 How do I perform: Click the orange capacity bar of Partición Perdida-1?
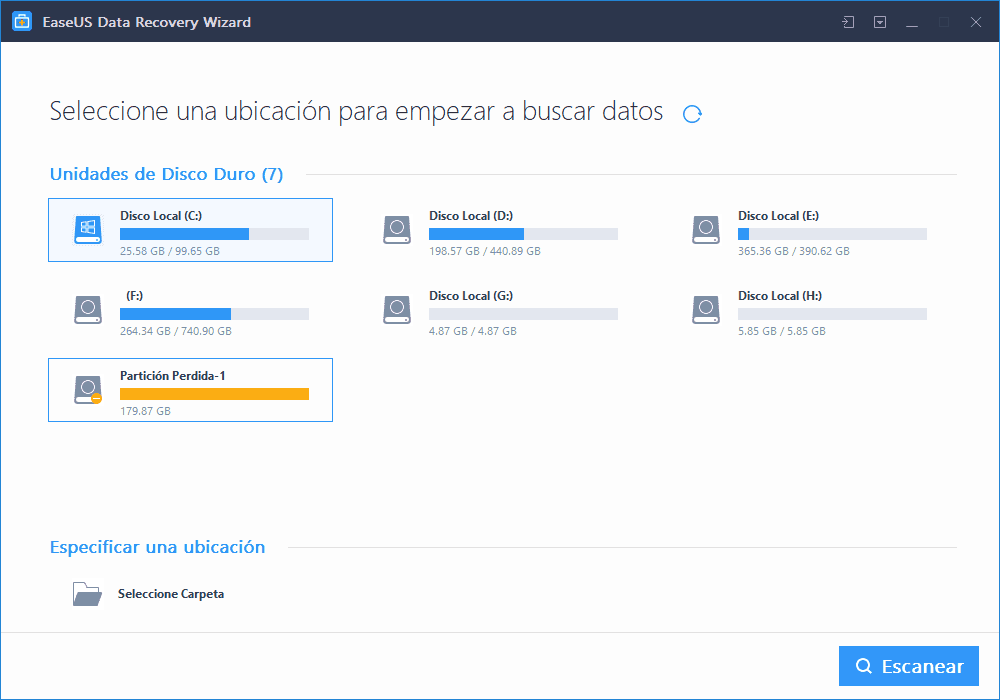pos(216,394)
